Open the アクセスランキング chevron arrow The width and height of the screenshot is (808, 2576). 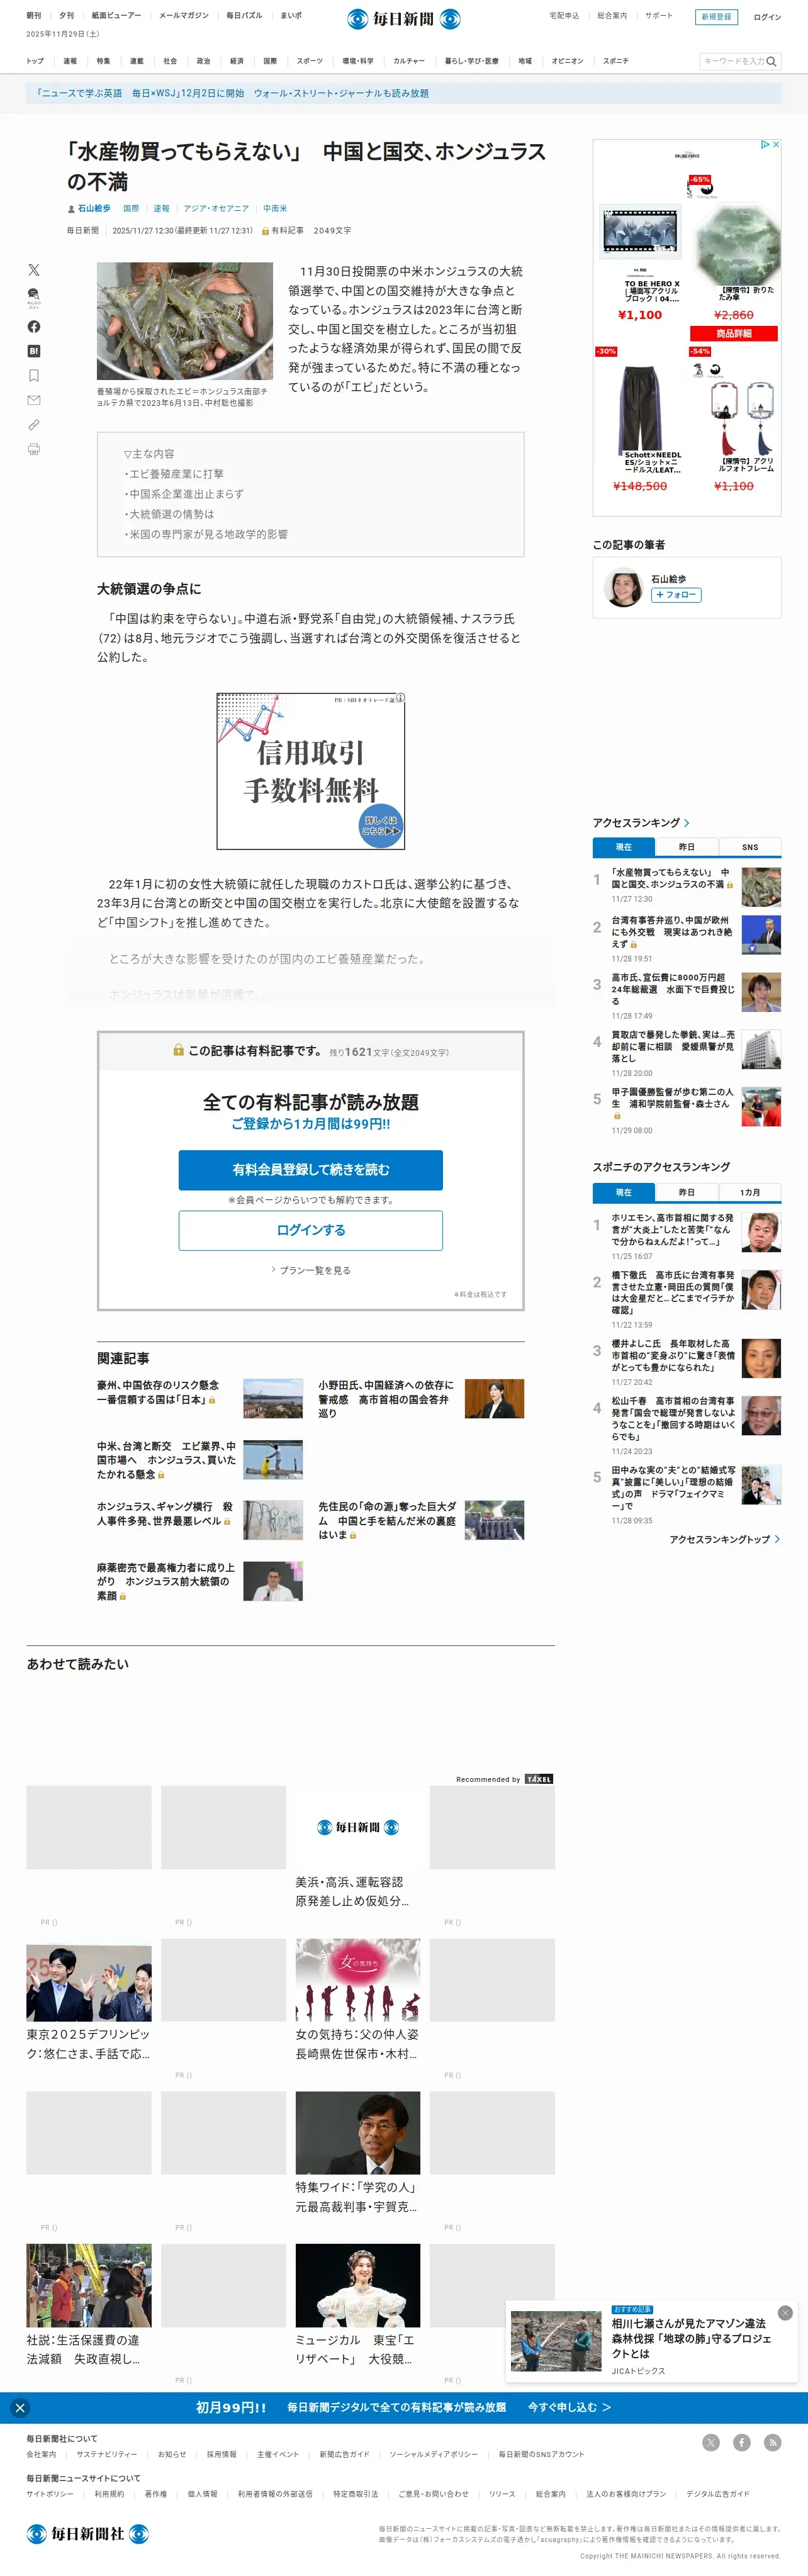[x=687, y=823]
